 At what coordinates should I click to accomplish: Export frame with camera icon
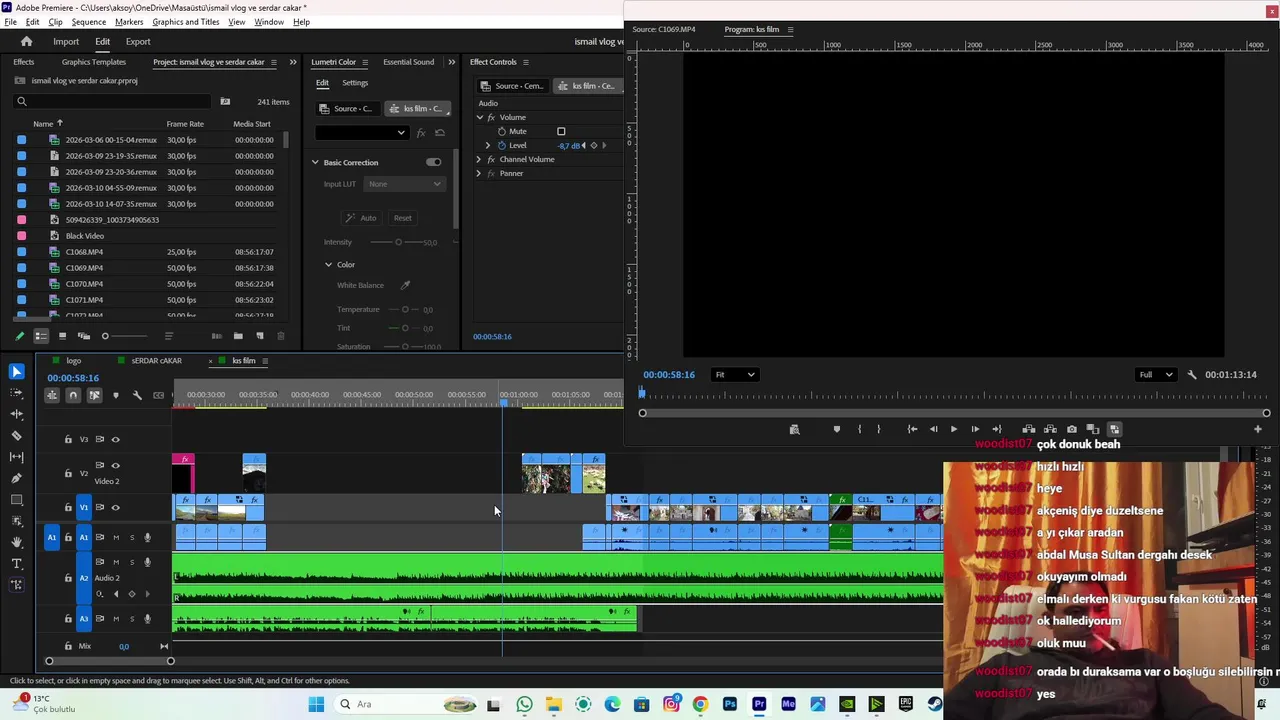(1072, 429)
